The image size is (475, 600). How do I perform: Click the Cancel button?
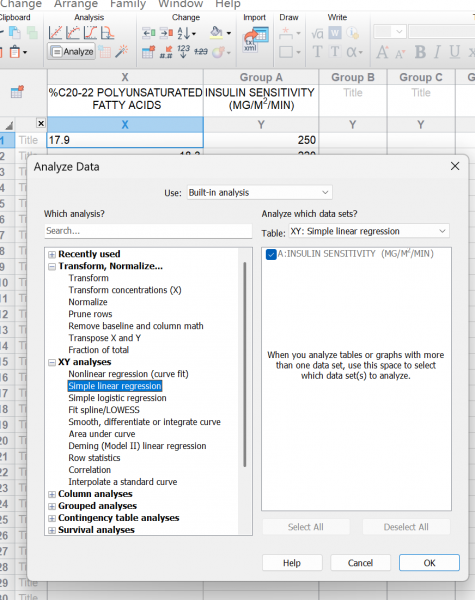pos(360,563)
